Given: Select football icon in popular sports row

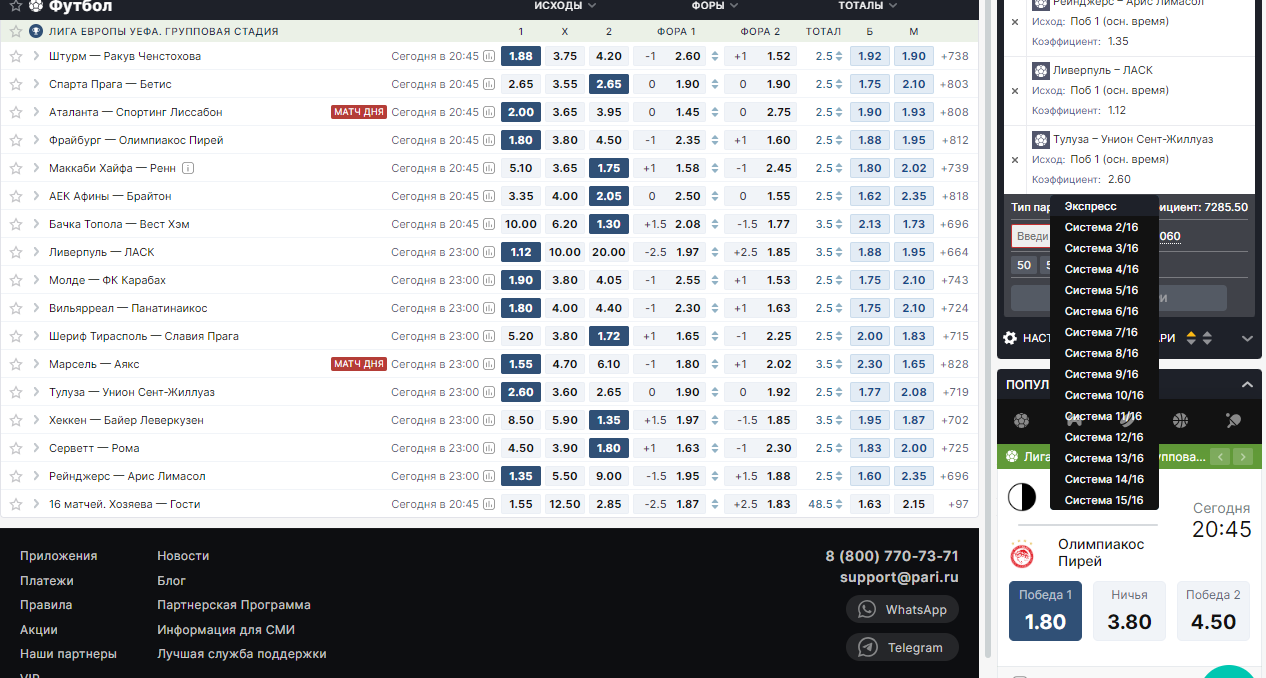Looking at the screenshot, I should tap(1021, 421).
